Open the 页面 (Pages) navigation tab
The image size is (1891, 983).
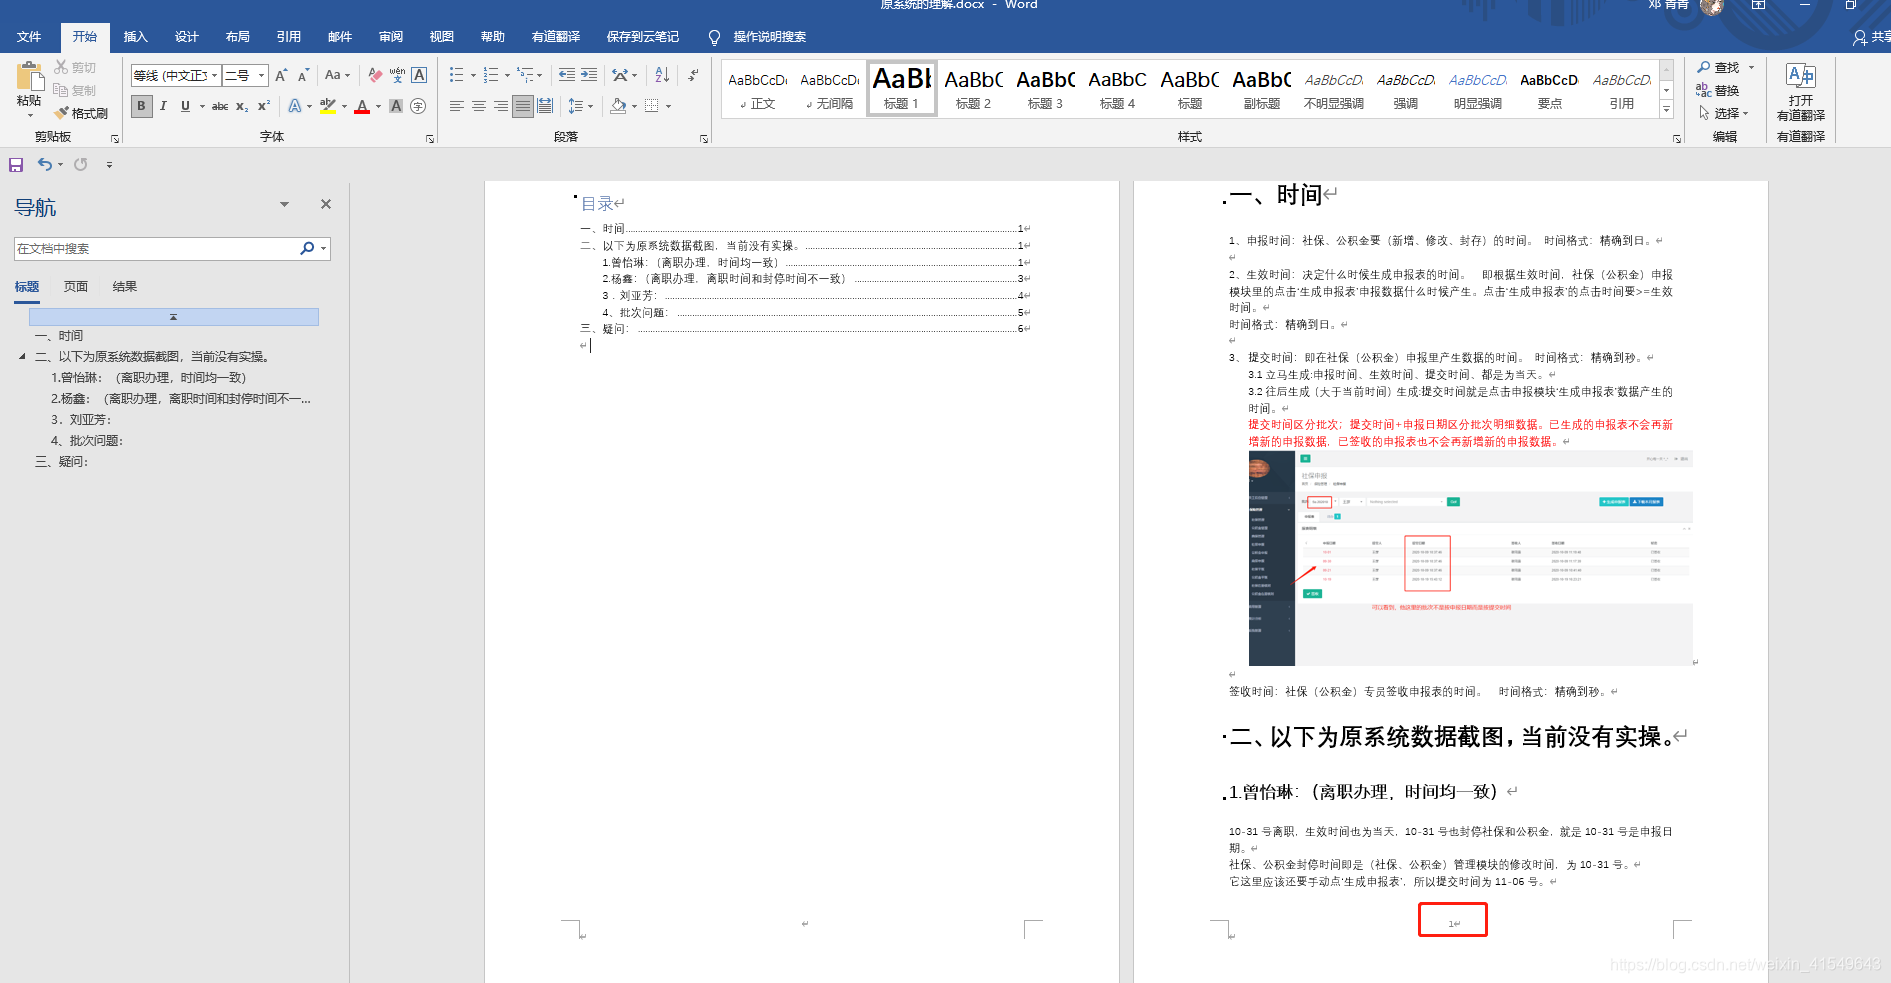[x=76, y=287]
